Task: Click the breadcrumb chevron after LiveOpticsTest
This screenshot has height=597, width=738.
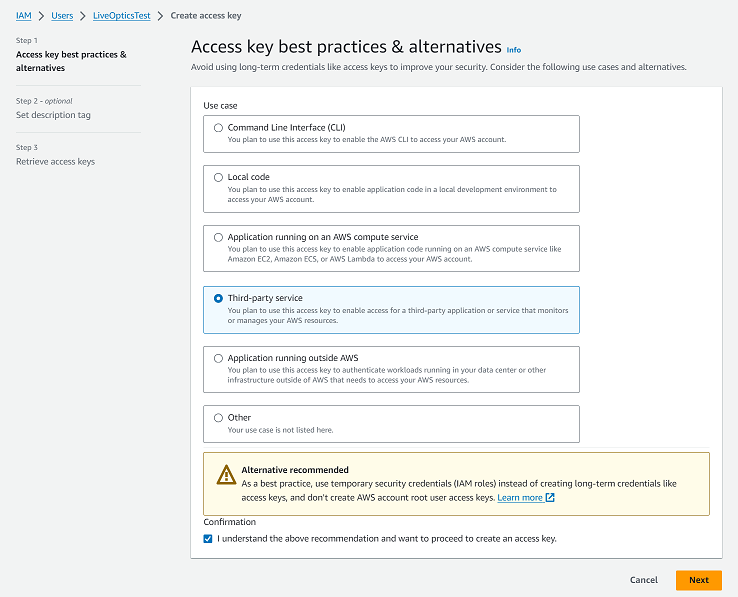Action: coord(160,16)
